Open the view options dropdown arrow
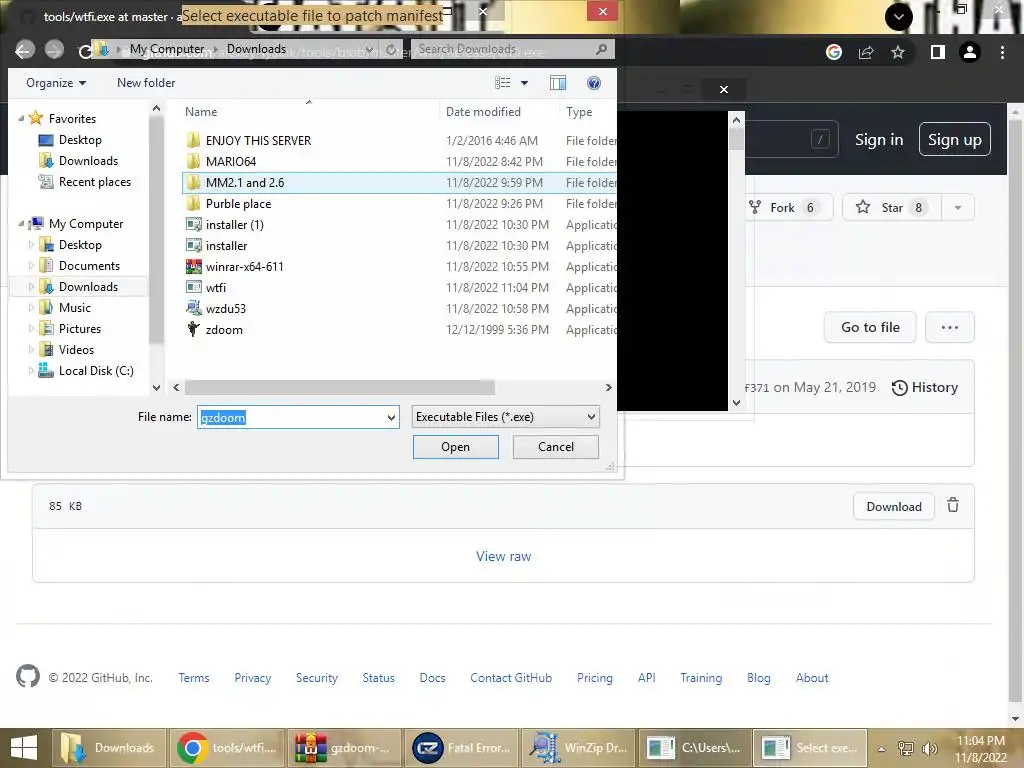Viewport: 1024px width, 768px height. [x=524, y=83]
